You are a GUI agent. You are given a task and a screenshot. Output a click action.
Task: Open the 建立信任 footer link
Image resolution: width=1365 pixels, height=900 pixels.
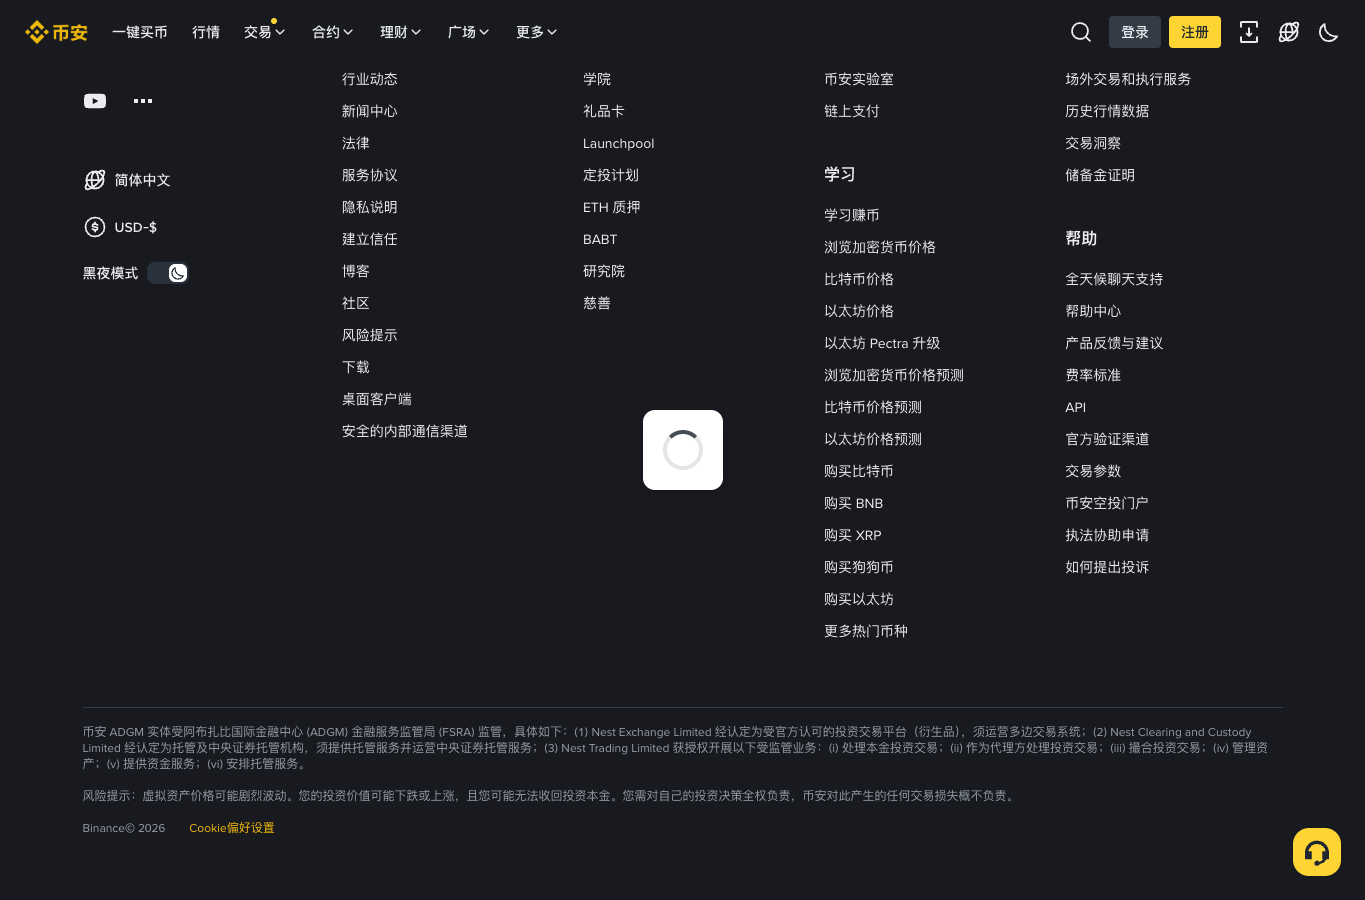[370, 239]
